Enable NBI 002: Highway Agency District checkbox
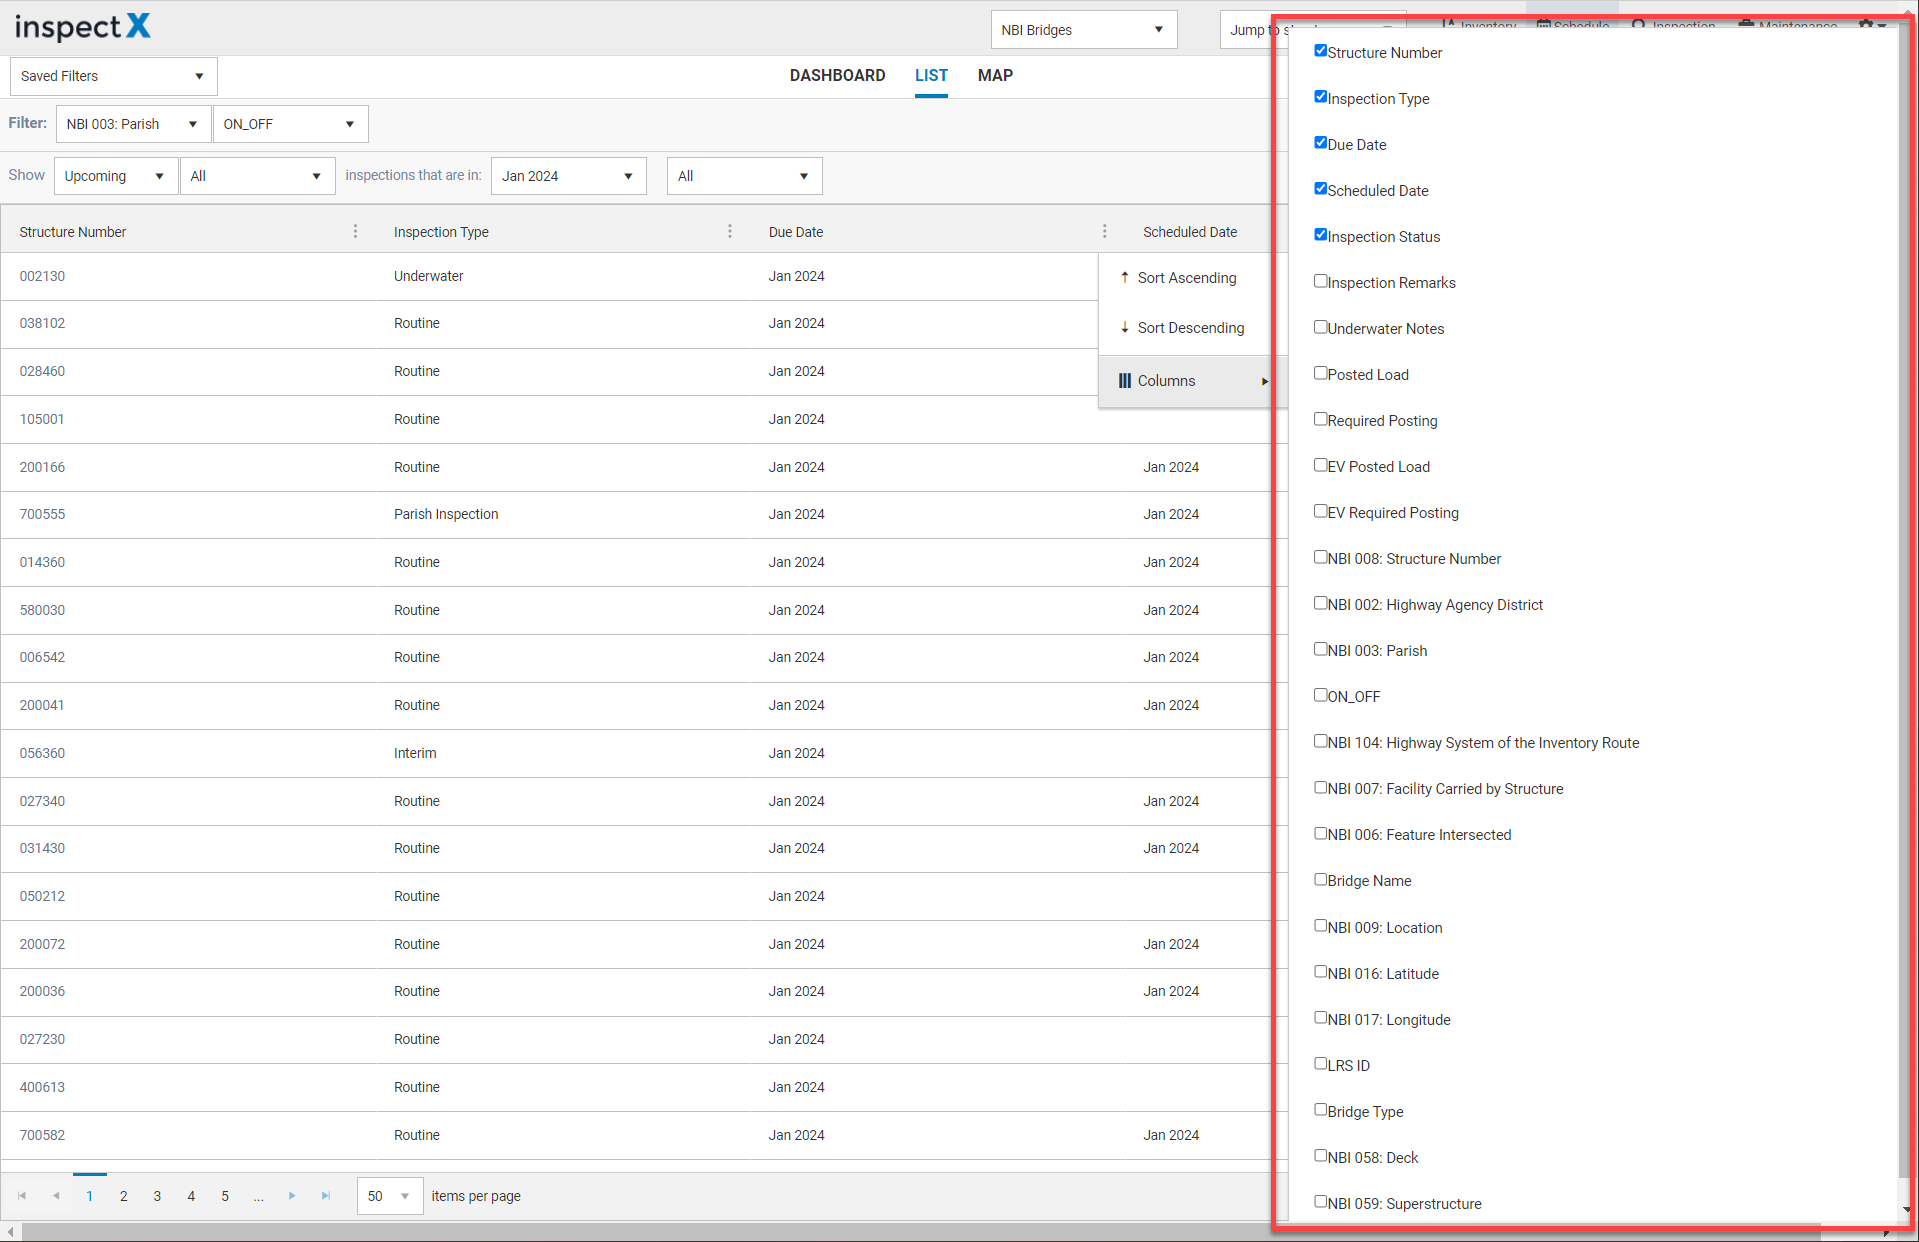This screenshot has width=1919, height=1242. click(1320, 603)
